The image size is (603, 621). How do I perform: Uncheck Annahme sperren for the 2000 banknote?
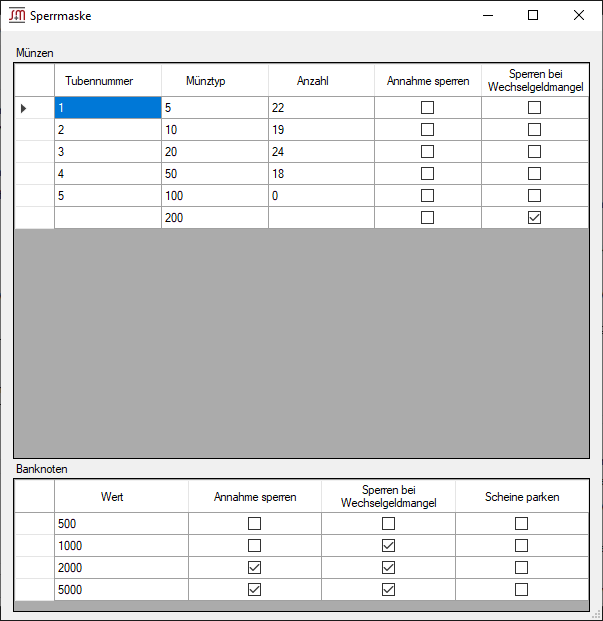pos(254,568)
